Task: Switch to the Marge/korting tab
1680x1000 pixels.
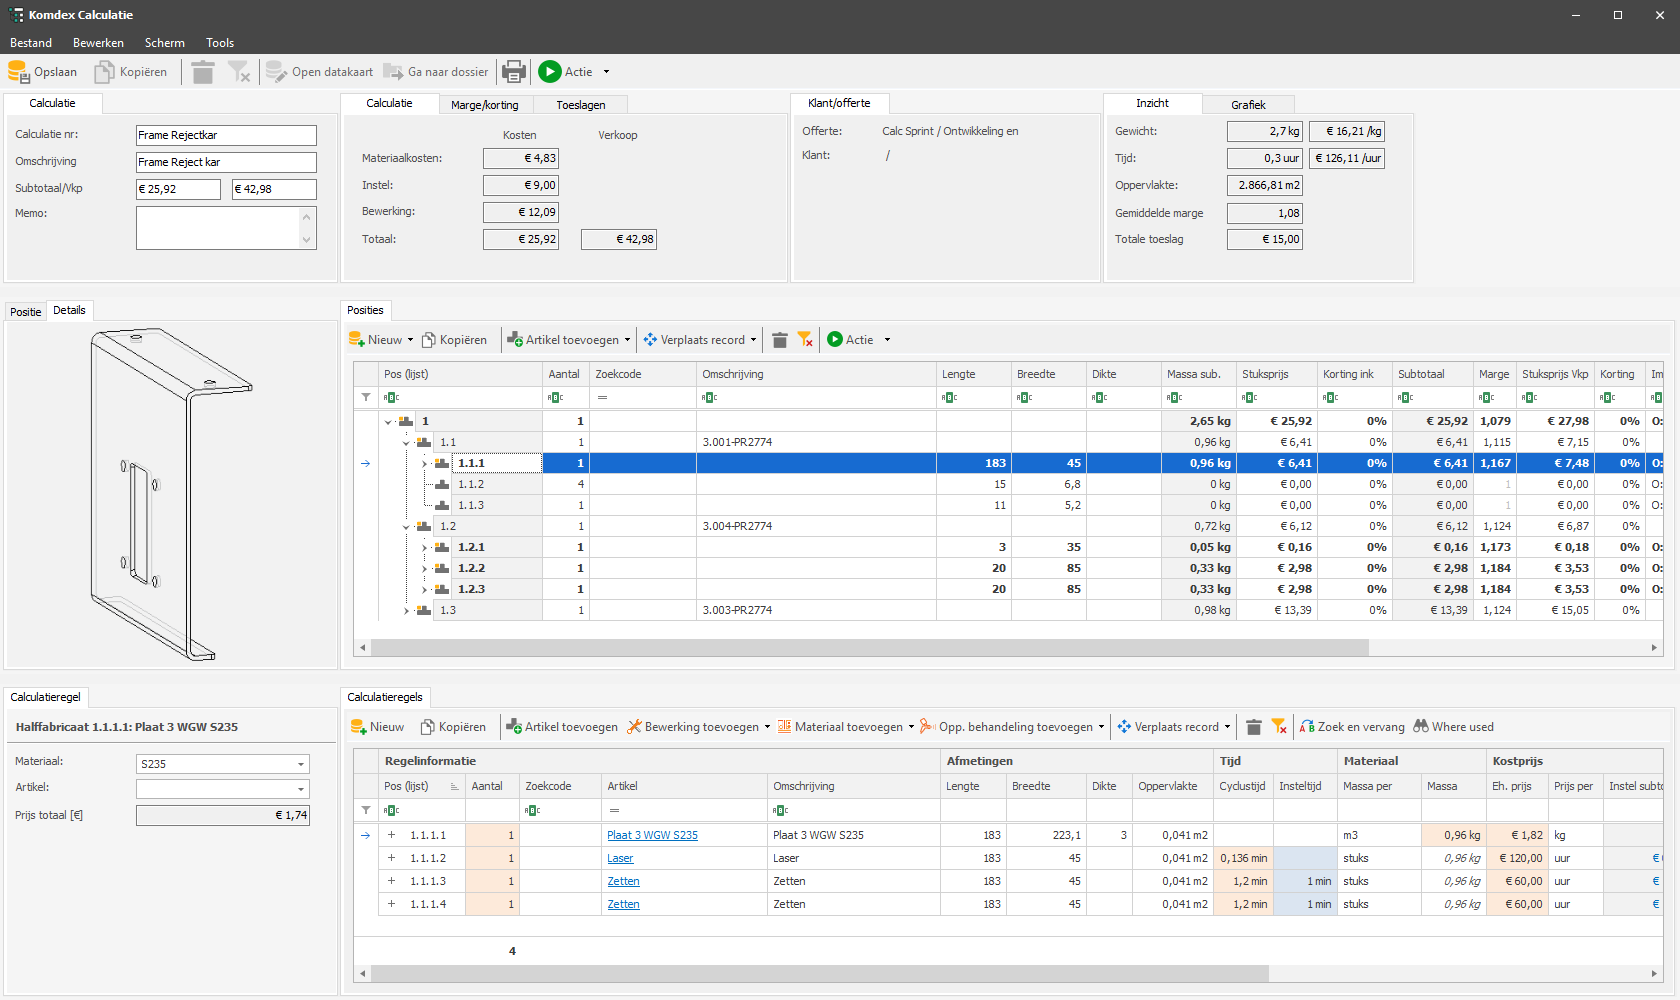Action: (484, 105)
